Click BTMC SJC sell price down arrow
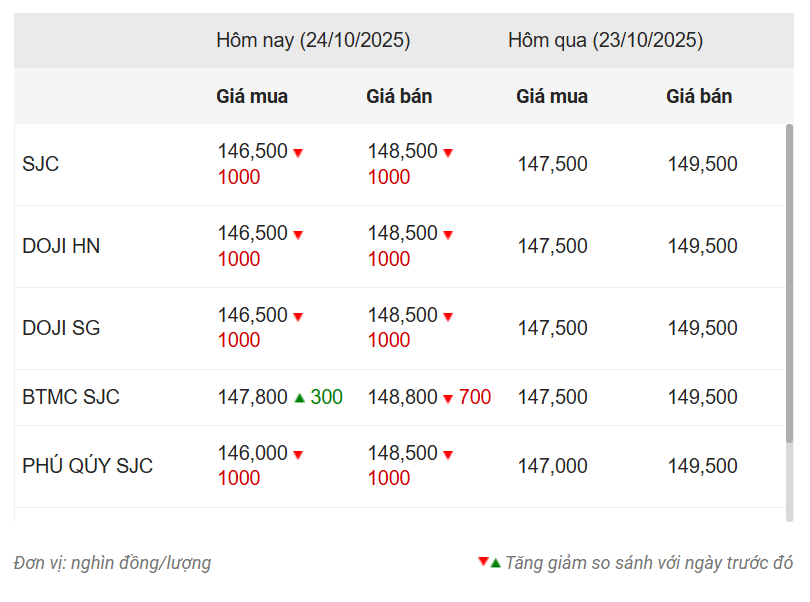The image size is (810, 602). click(448, 399)
